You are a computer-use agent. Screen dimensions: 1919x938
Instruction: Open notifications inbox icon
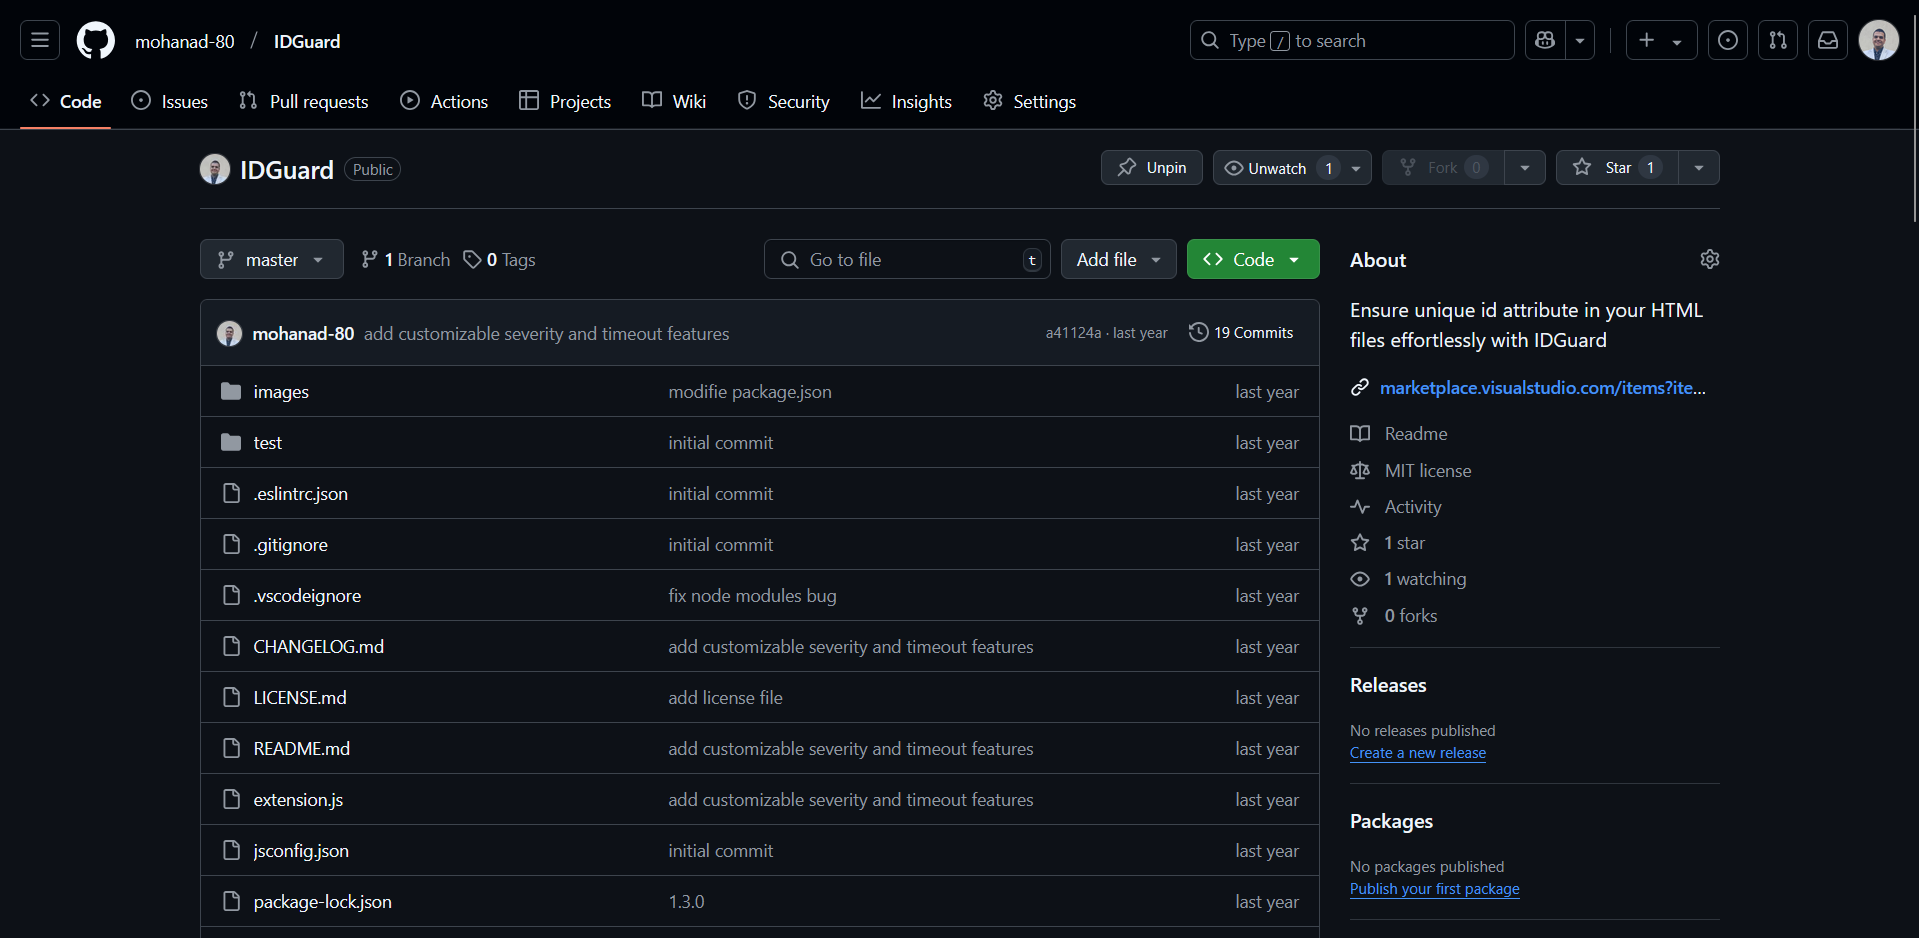coord(1828,40)
